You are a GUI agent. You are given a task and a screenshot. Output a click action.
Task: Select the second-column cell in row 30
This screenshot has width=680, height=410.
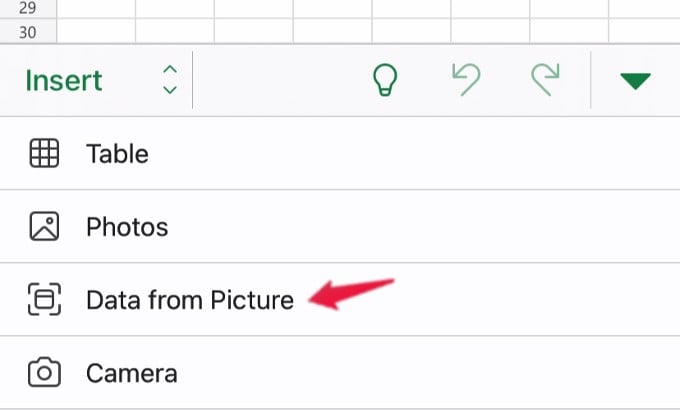[175, 31]
